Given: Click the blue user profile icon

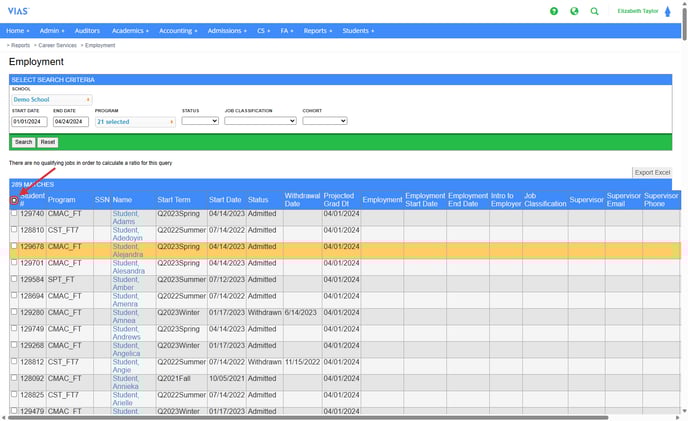Looking at the screenshot, I should point(668,12).
